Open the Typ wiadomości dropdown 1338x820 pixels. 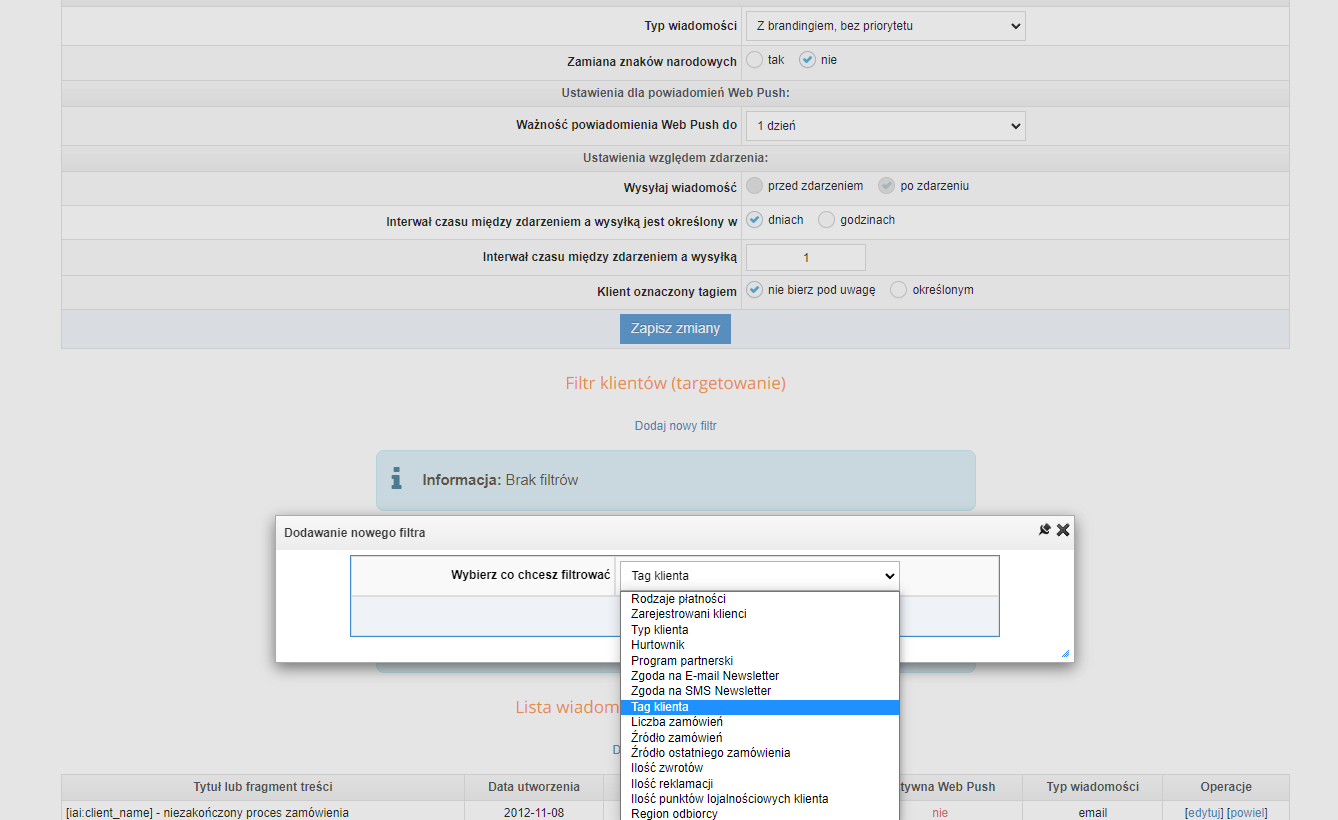click(x=885, y=26)
